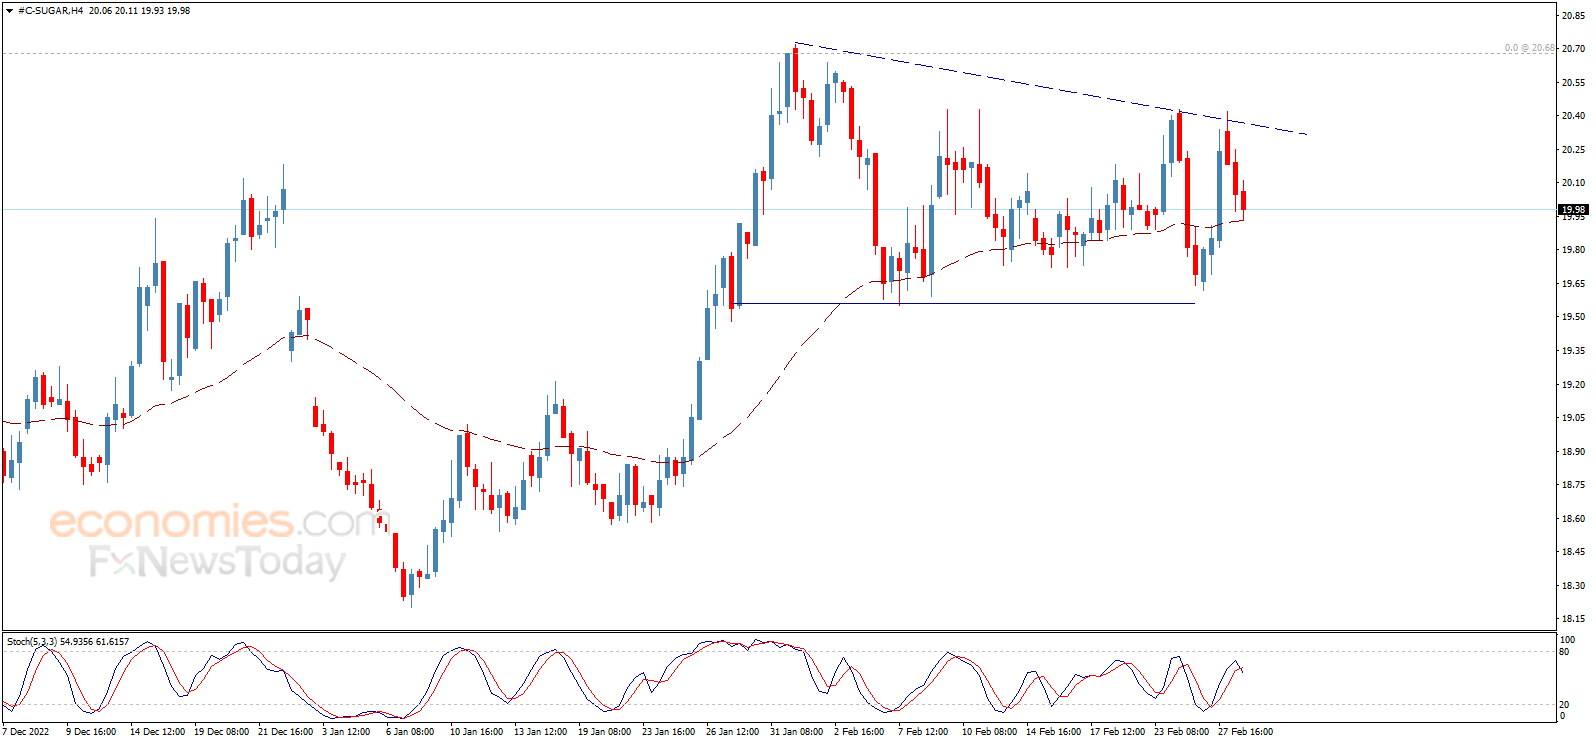Click the '10 Jan 16:00' time axis label
Screen dimensions: 1596x743
click(477, 732)
